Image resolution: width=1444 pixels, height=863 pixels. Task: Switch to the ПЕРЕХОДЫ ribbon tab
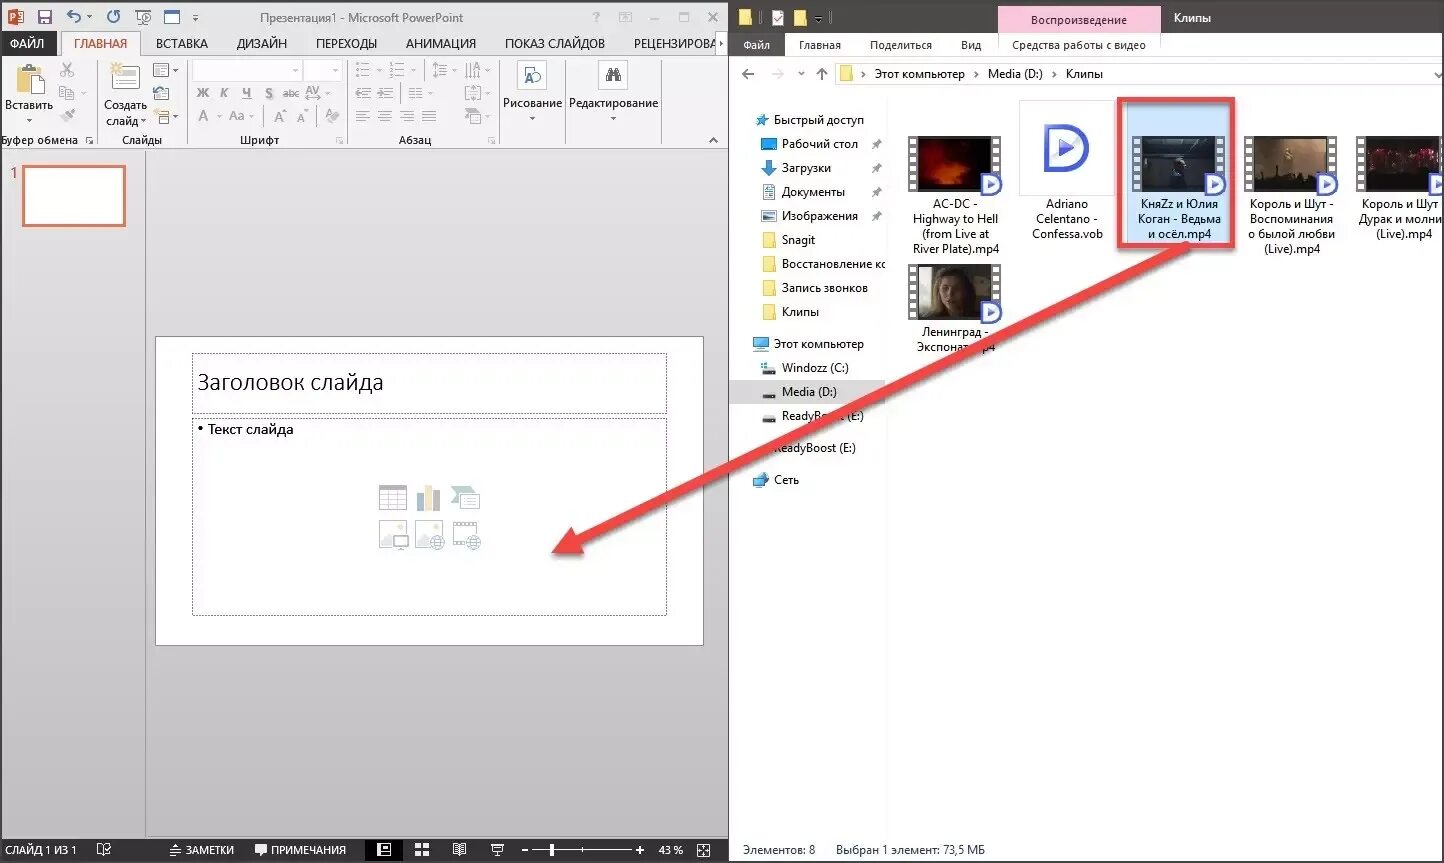pos(346,43)
